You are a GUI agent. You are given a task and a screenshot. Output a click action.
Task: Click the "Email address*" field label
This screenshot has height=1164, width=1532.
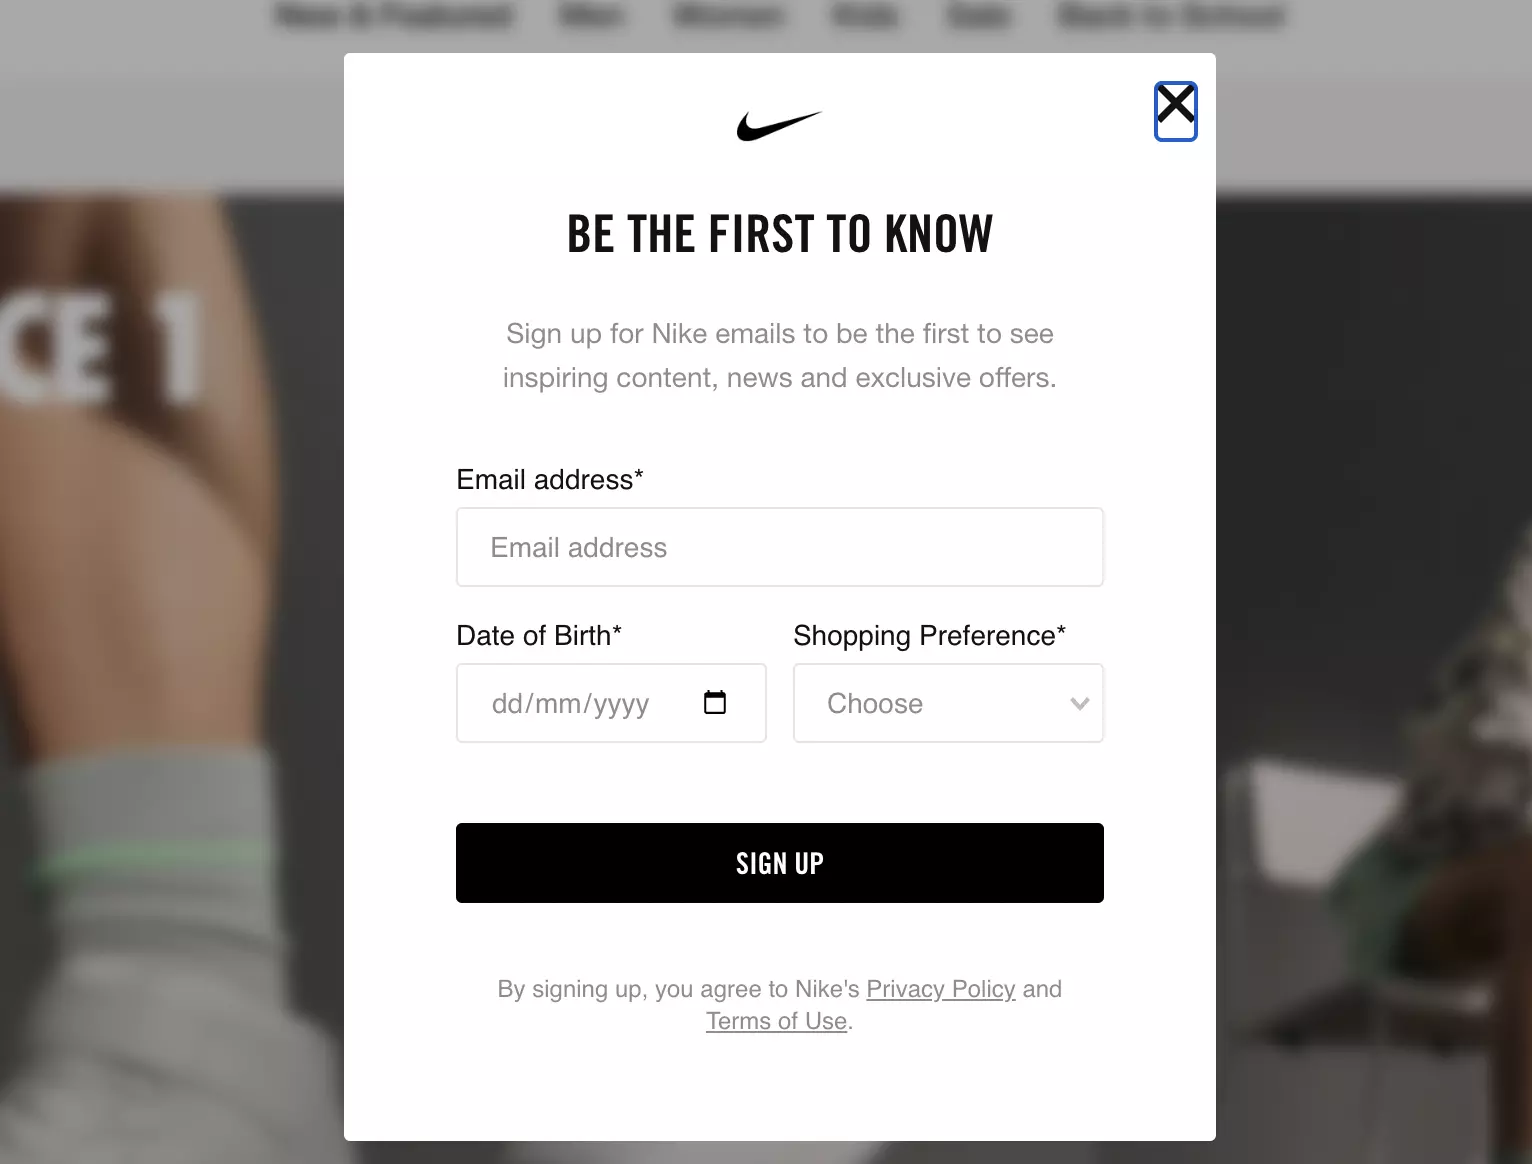549,480
